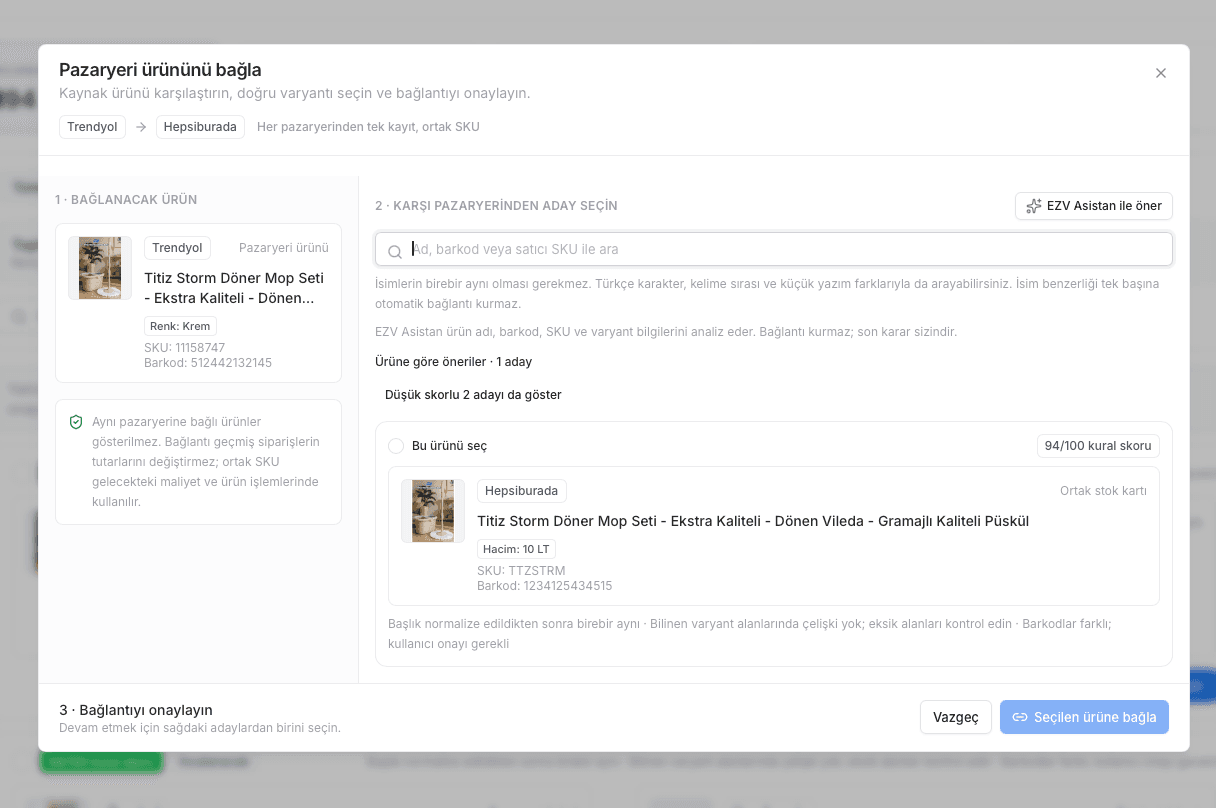1216x808 pixels.
Task: Click the link icon on Seçilen ürüne bağla
Action: [x=1020, y=717]
